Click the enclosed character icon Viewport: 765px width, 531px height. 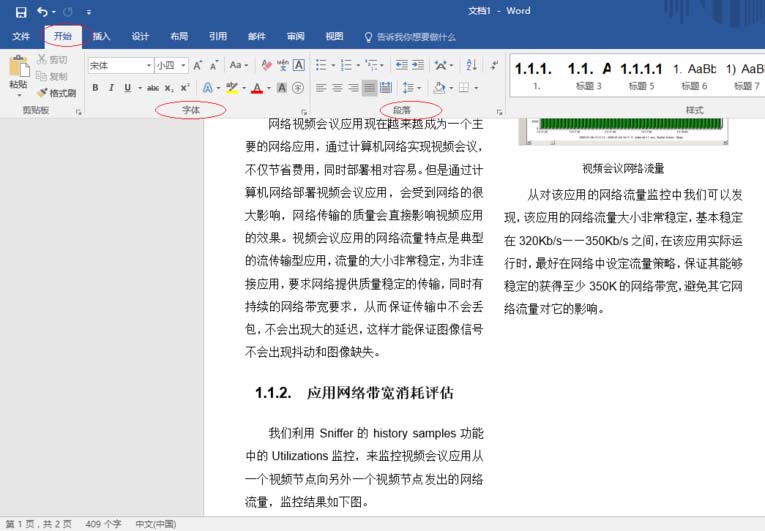(x=298, y=88)
